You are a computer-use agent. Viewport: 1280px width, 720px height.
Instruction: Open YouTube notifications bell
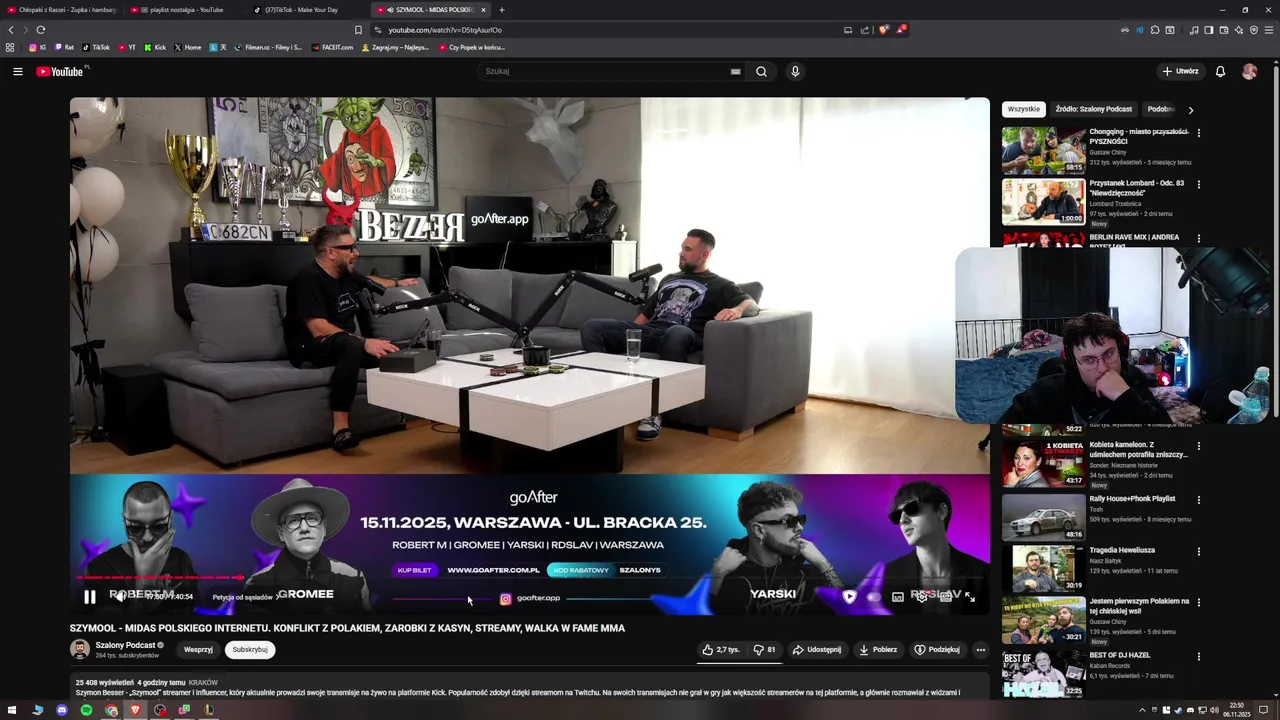(x=1220, y=72)
